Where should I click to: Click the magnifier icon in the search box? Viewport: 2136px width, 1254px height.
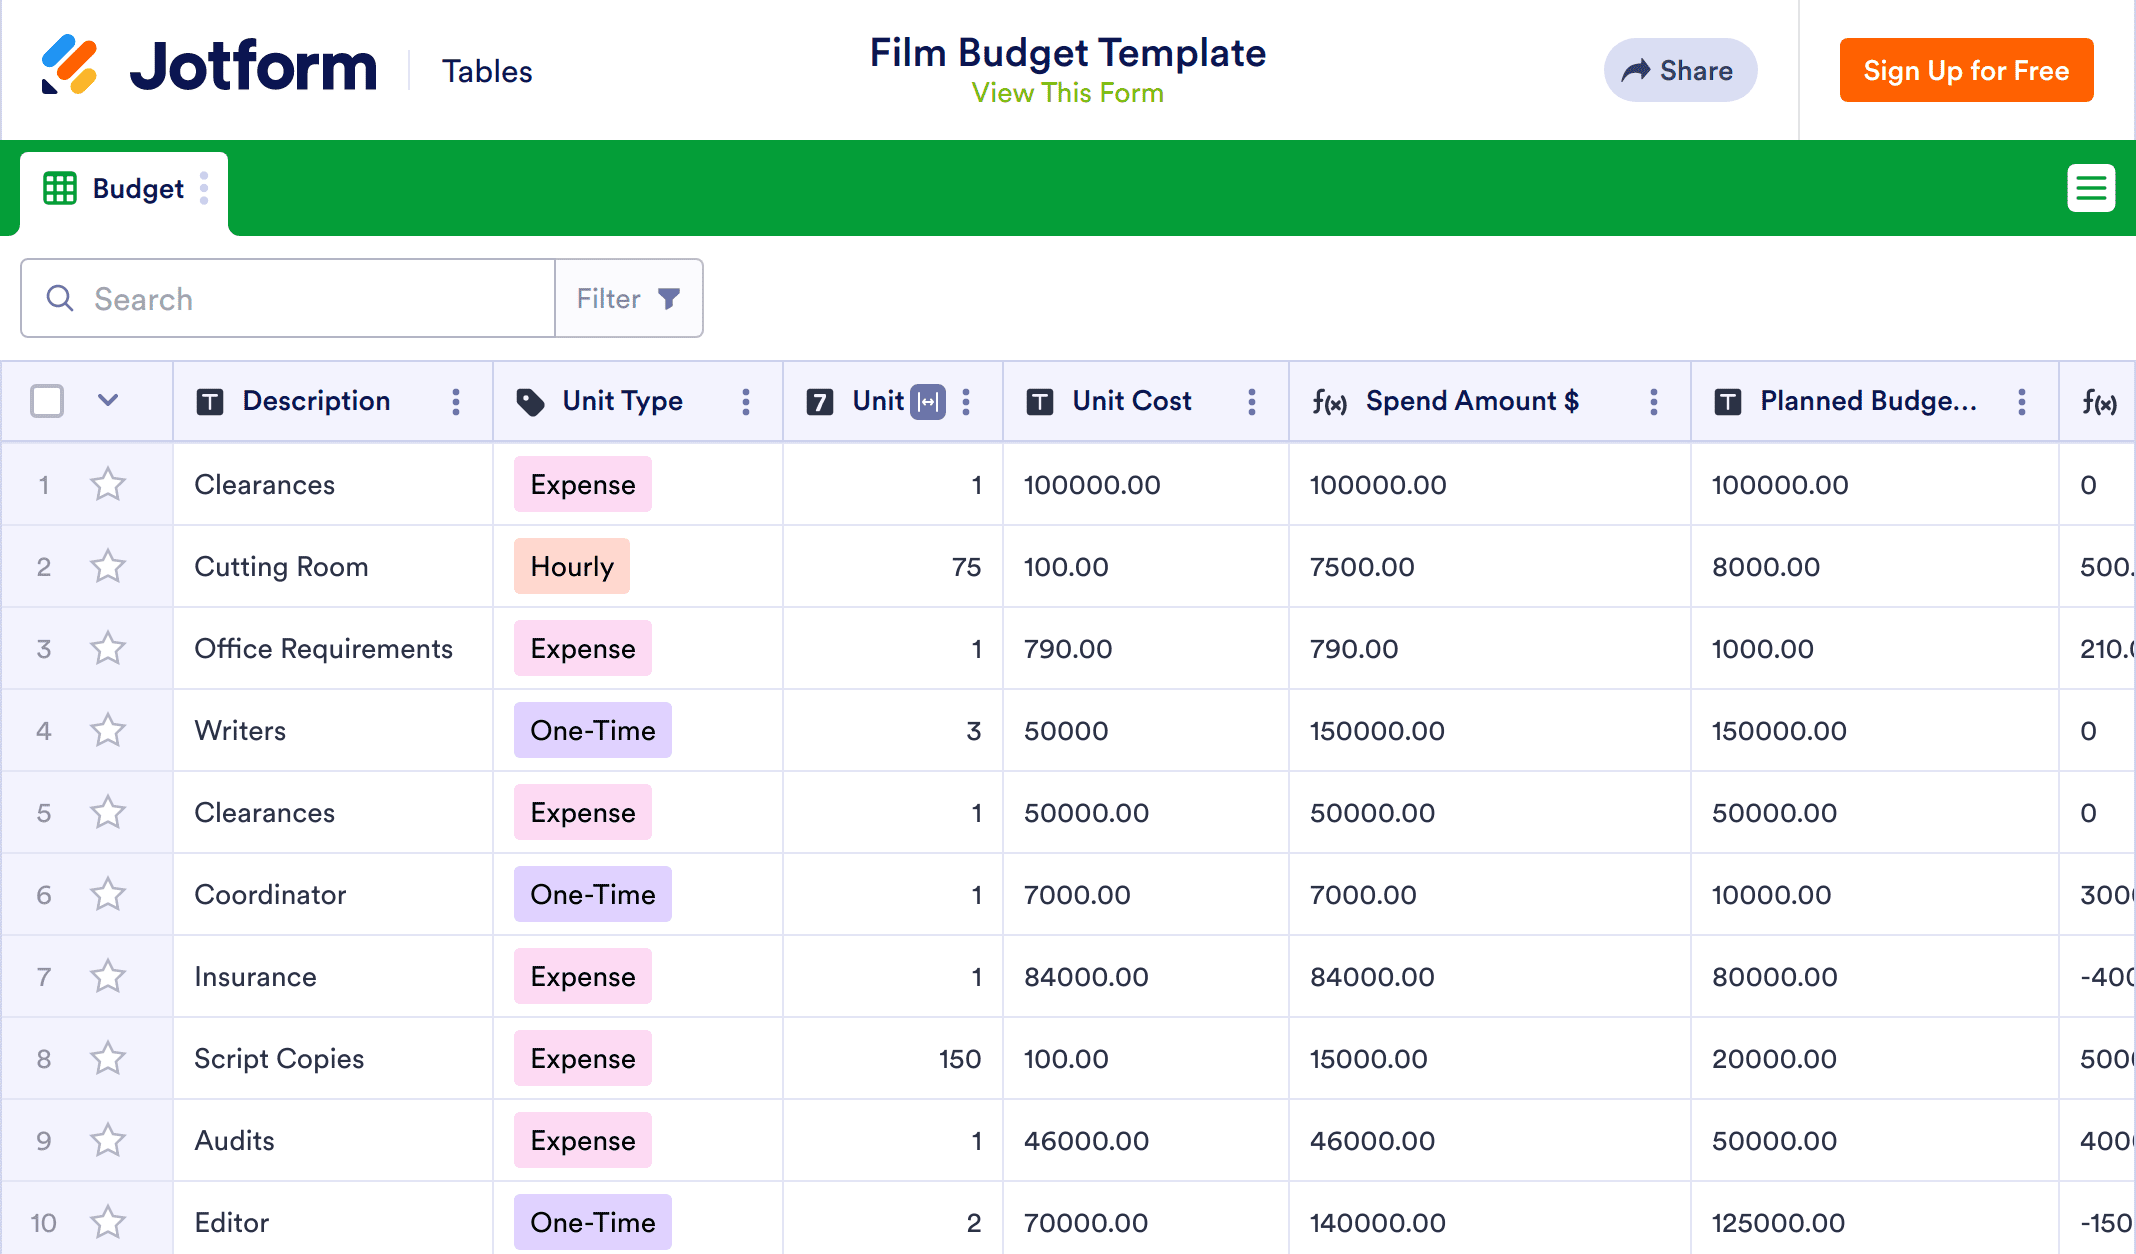coord(60,299)
